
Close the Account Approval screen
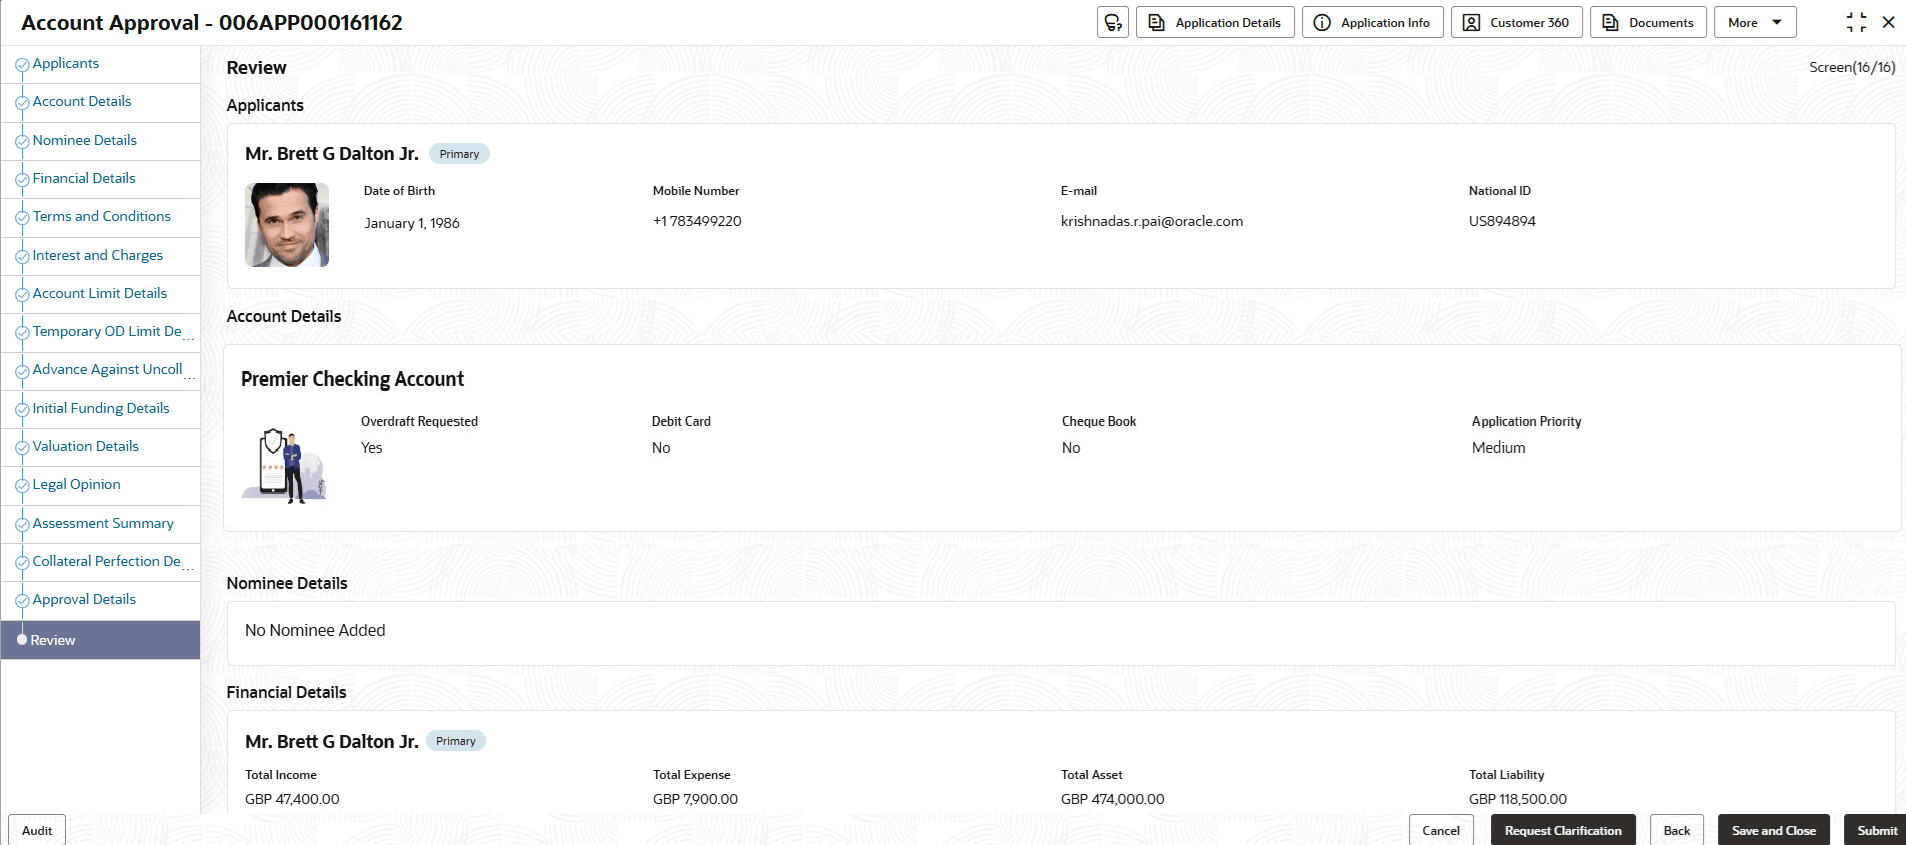(x=1888, y=22)
